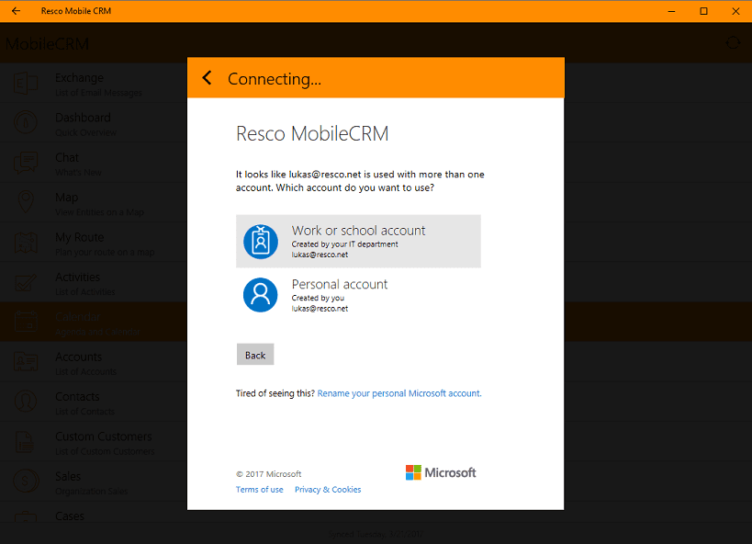Open the Activities checkmark icon in background
The height and width of the screenshot is (544, 752).
(x=26, y=282)
